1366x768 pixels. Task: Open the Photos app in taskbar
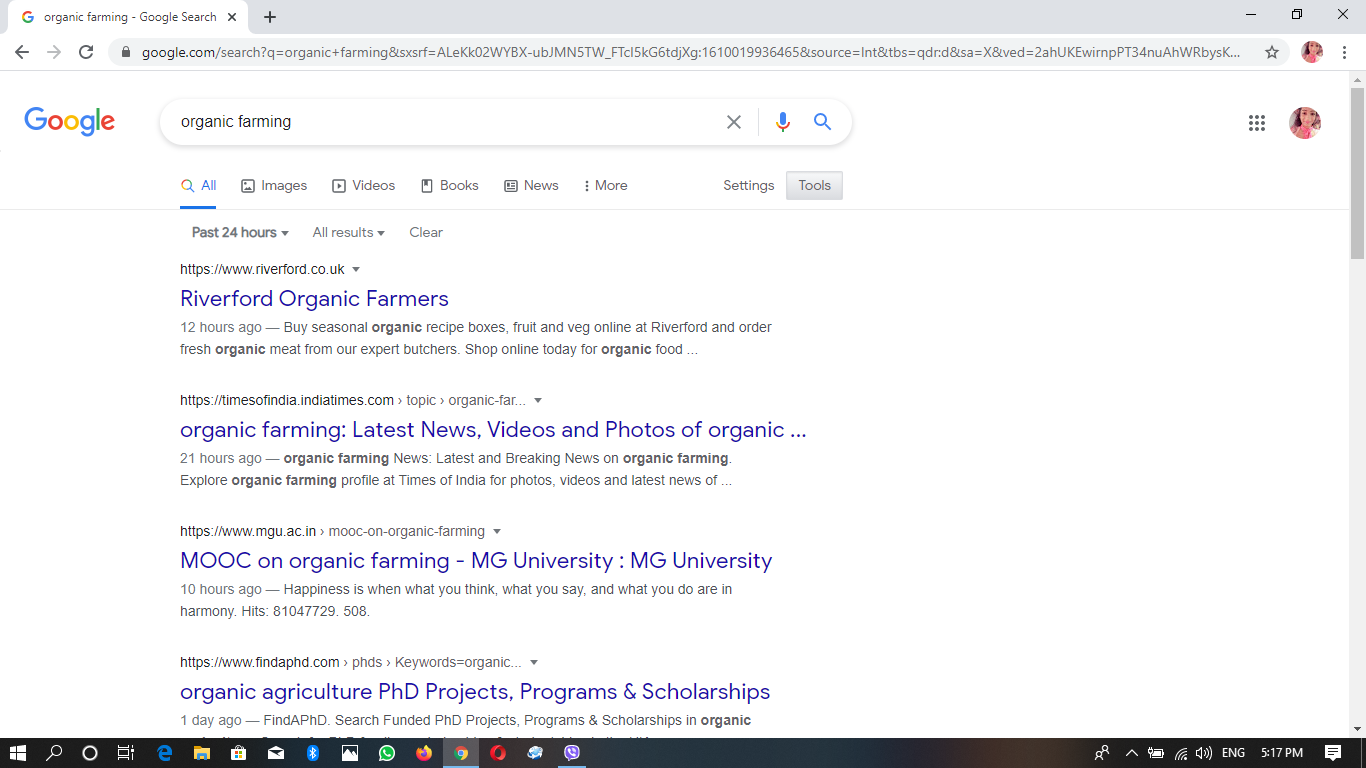tap(350, 753)
